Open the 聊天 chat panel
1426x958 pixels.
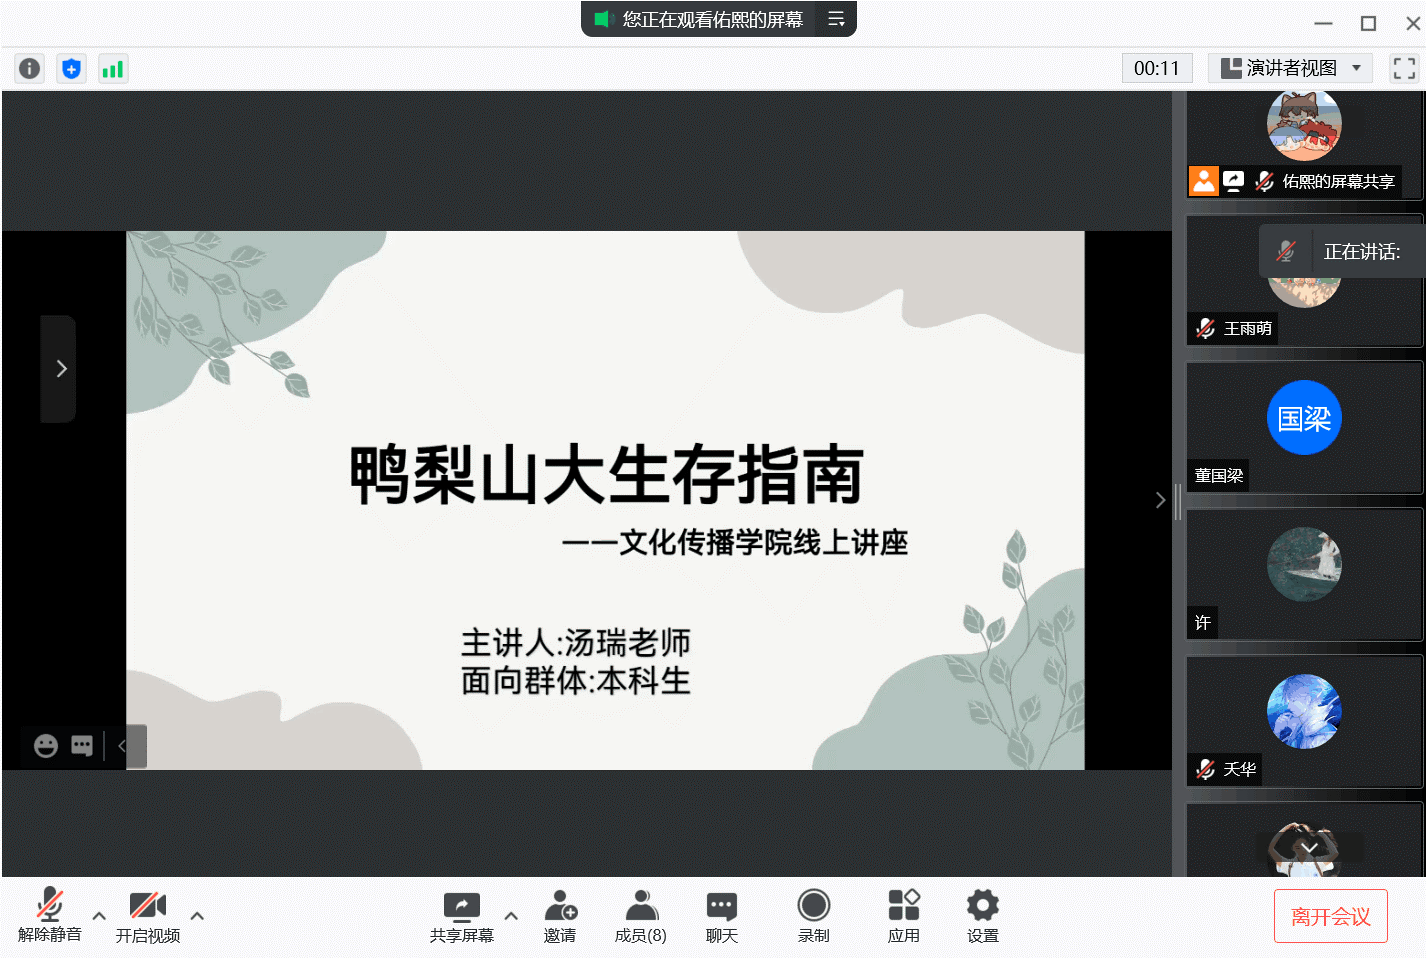[721, 915]
